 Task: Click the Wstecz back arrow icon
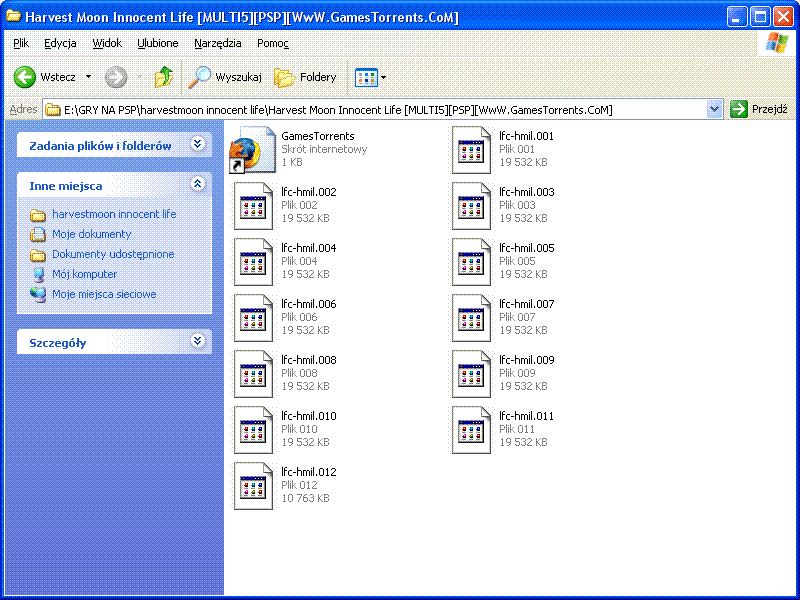point(26,77)
